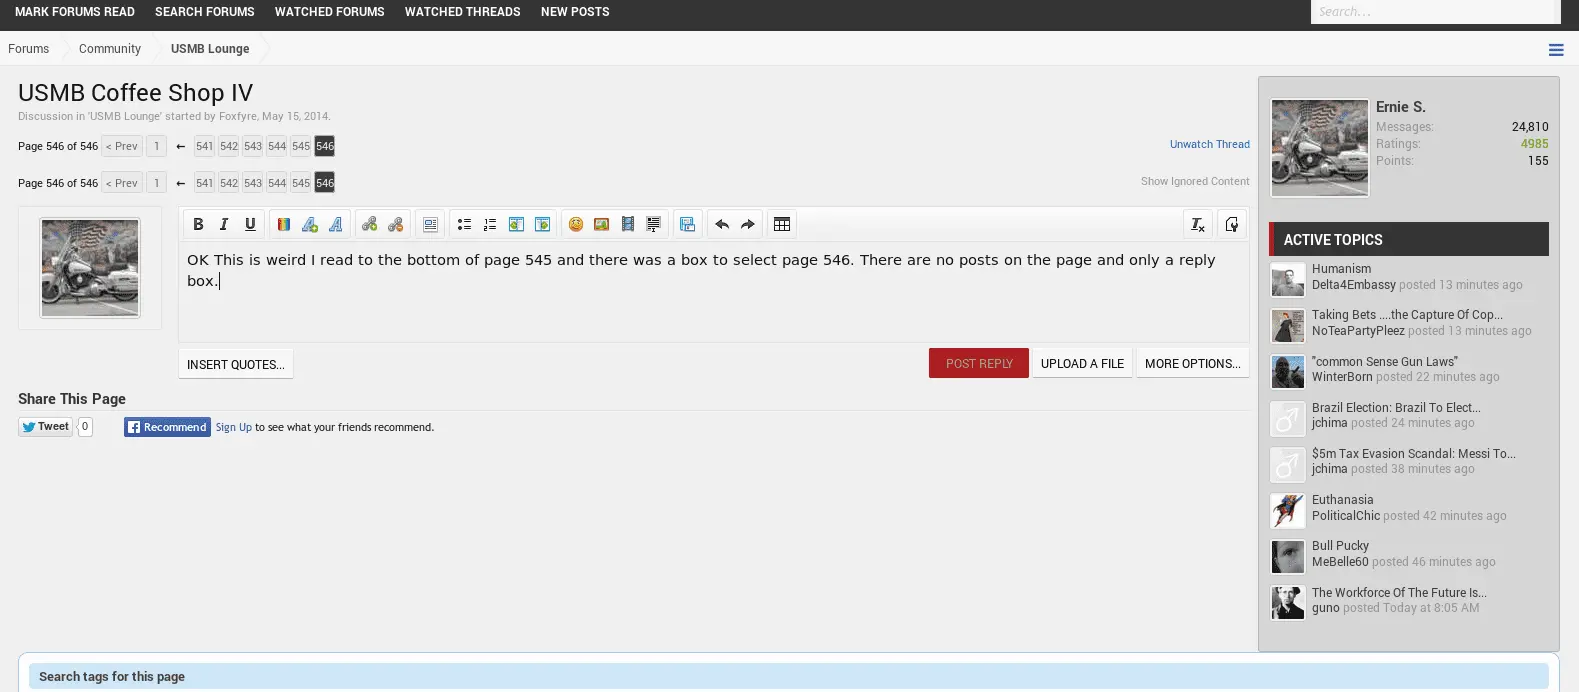Remove formatting with the Tx icon

pyautogui.click(x=1197, y=224)
